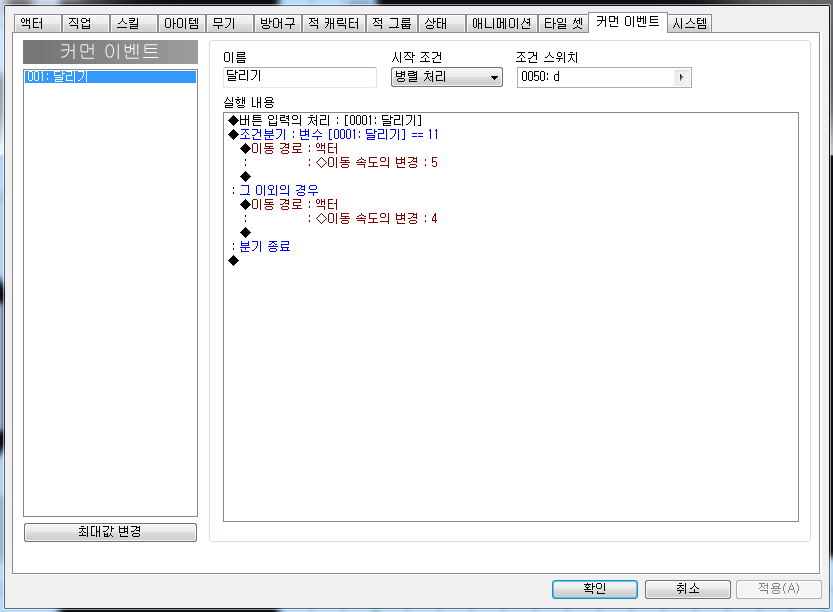Image resolution: width=833 pixels, height=612 pixels.
Task: Cancel with the 취소 button
Action: [687, 589]
